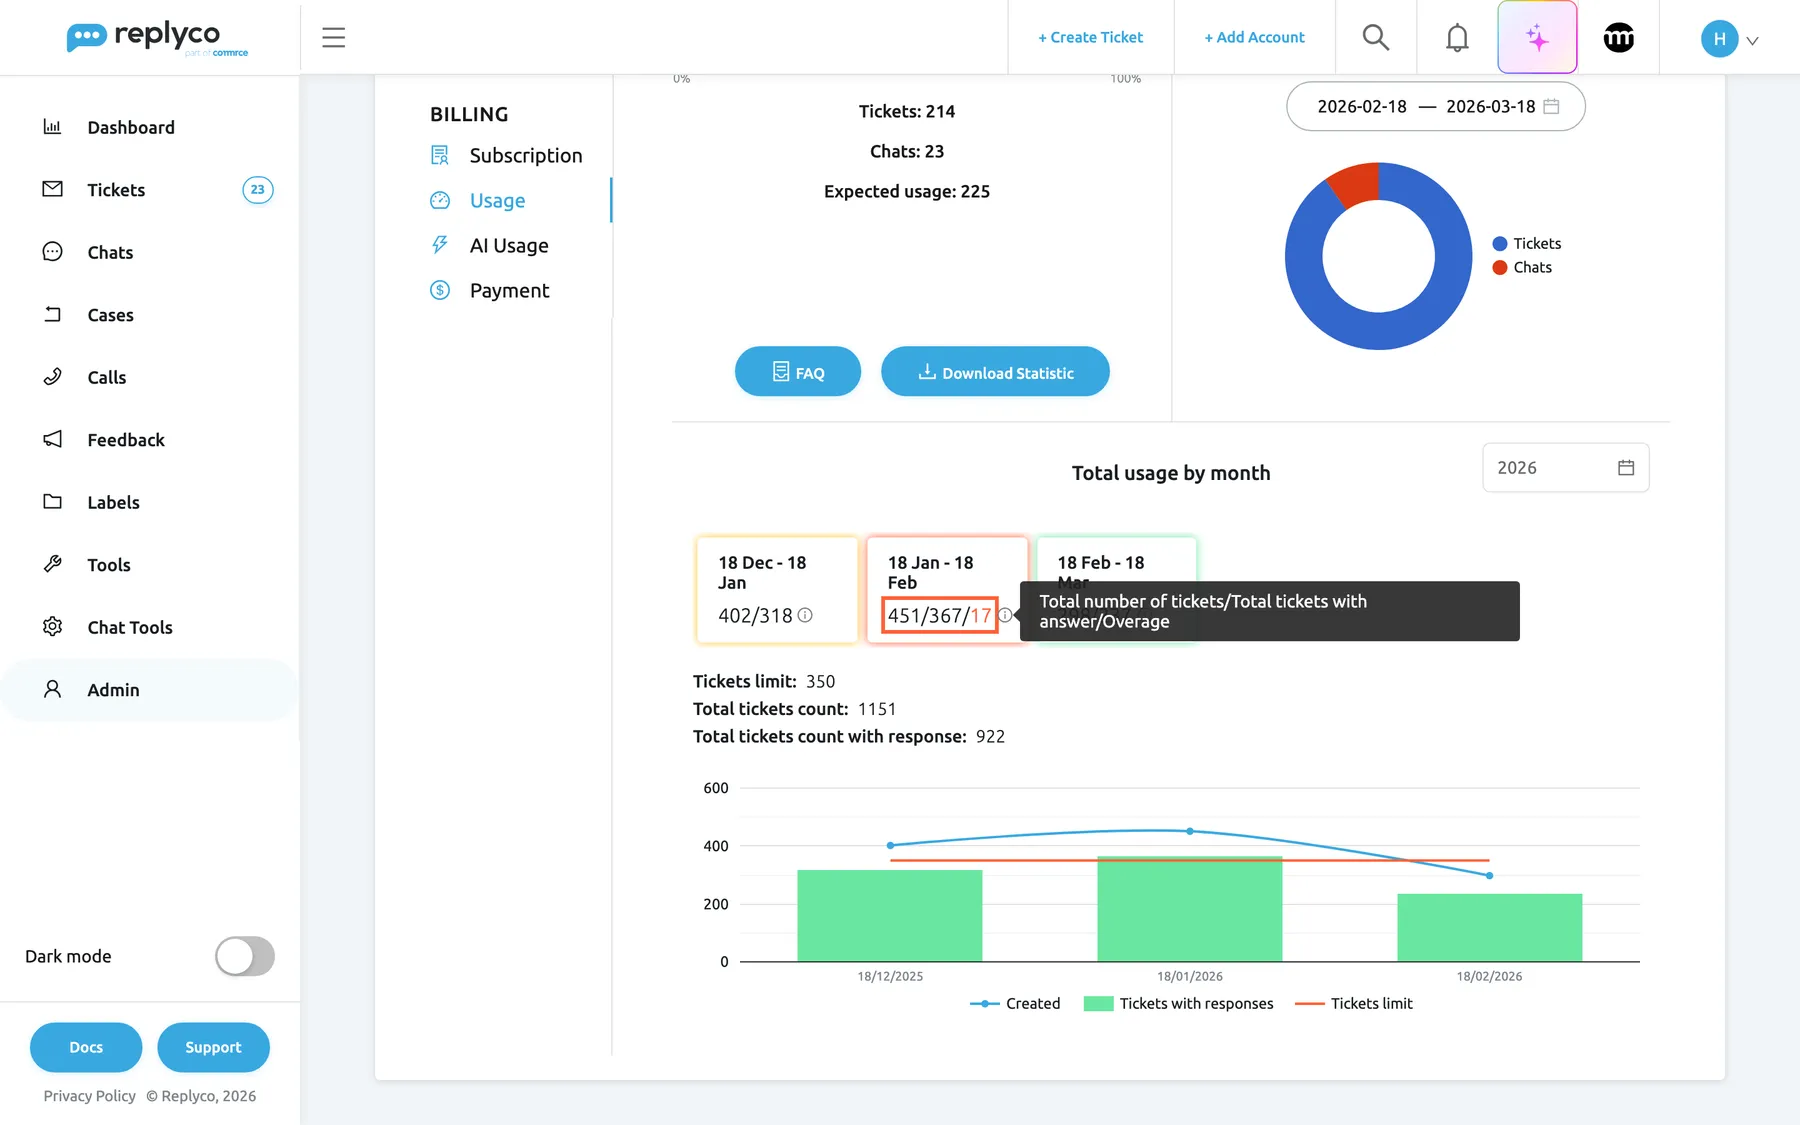Toggle Chats series in donut legend
Screen dimensions: 1800x1125
pos(1522,267)
